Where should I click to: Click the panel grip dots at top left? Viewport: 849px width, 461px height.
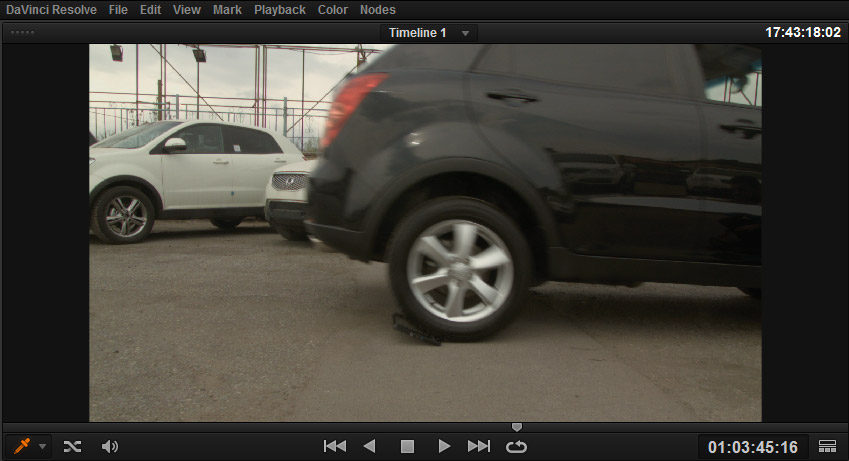(22, 33)
